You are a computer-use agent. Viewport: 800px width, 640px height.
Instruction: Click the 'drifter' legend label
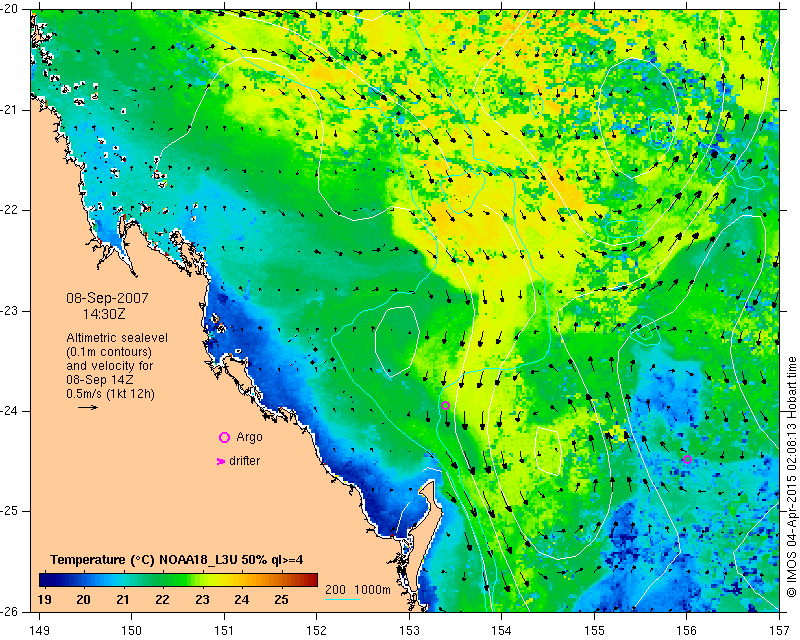(x=244, y=461)
